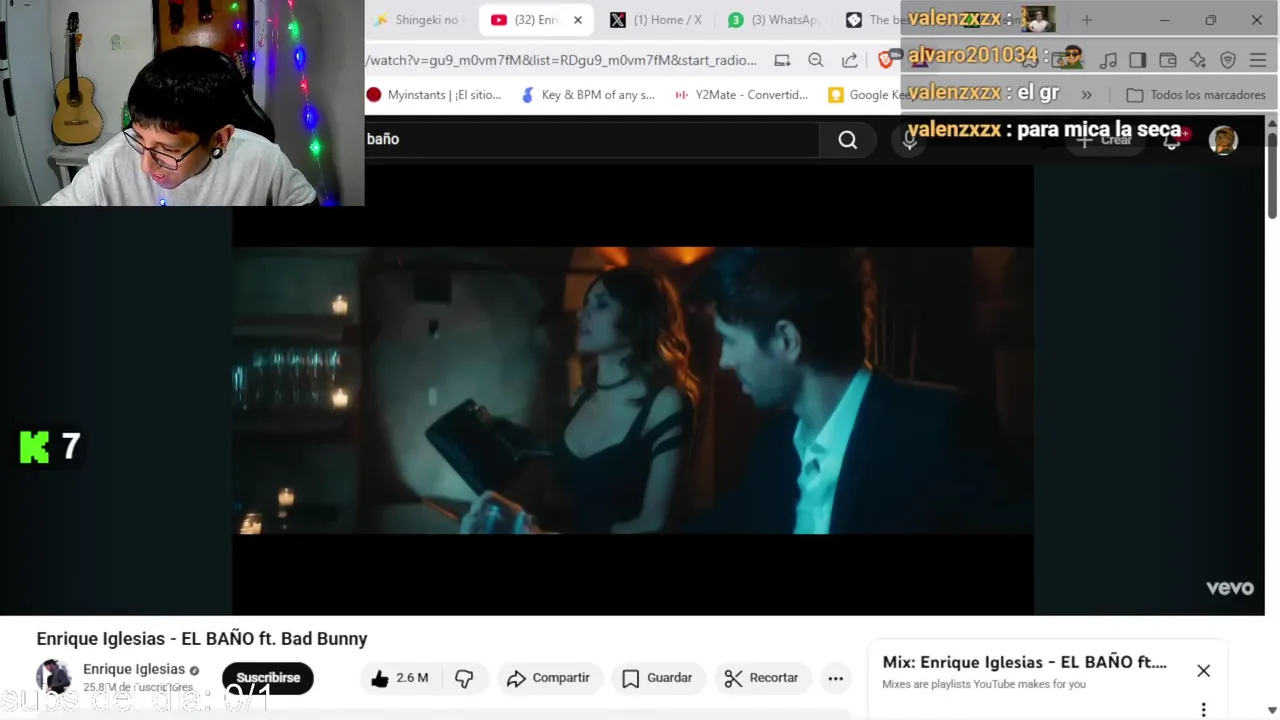
Task: Open Brave playlist music note icon
Action: click(x=1108, y=60)
